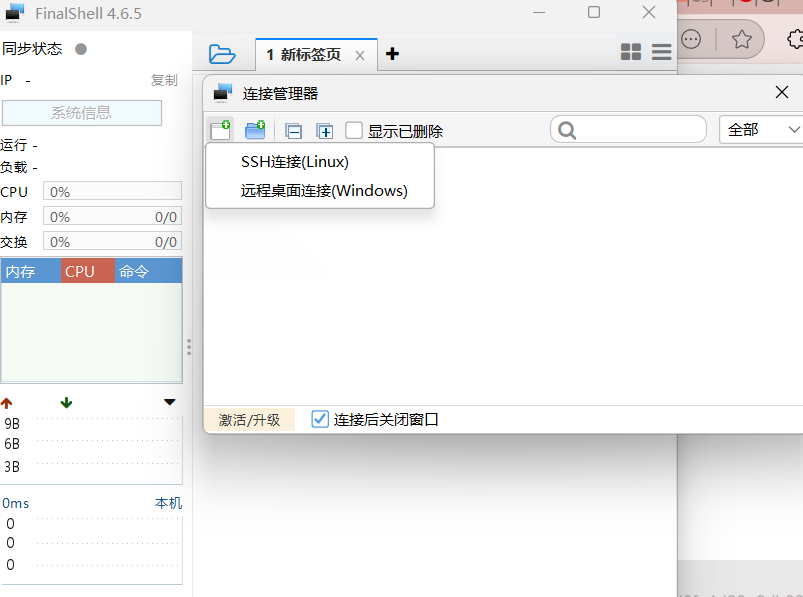Click the 命令 column header
The image size is (803, 597).
(149, 271)
